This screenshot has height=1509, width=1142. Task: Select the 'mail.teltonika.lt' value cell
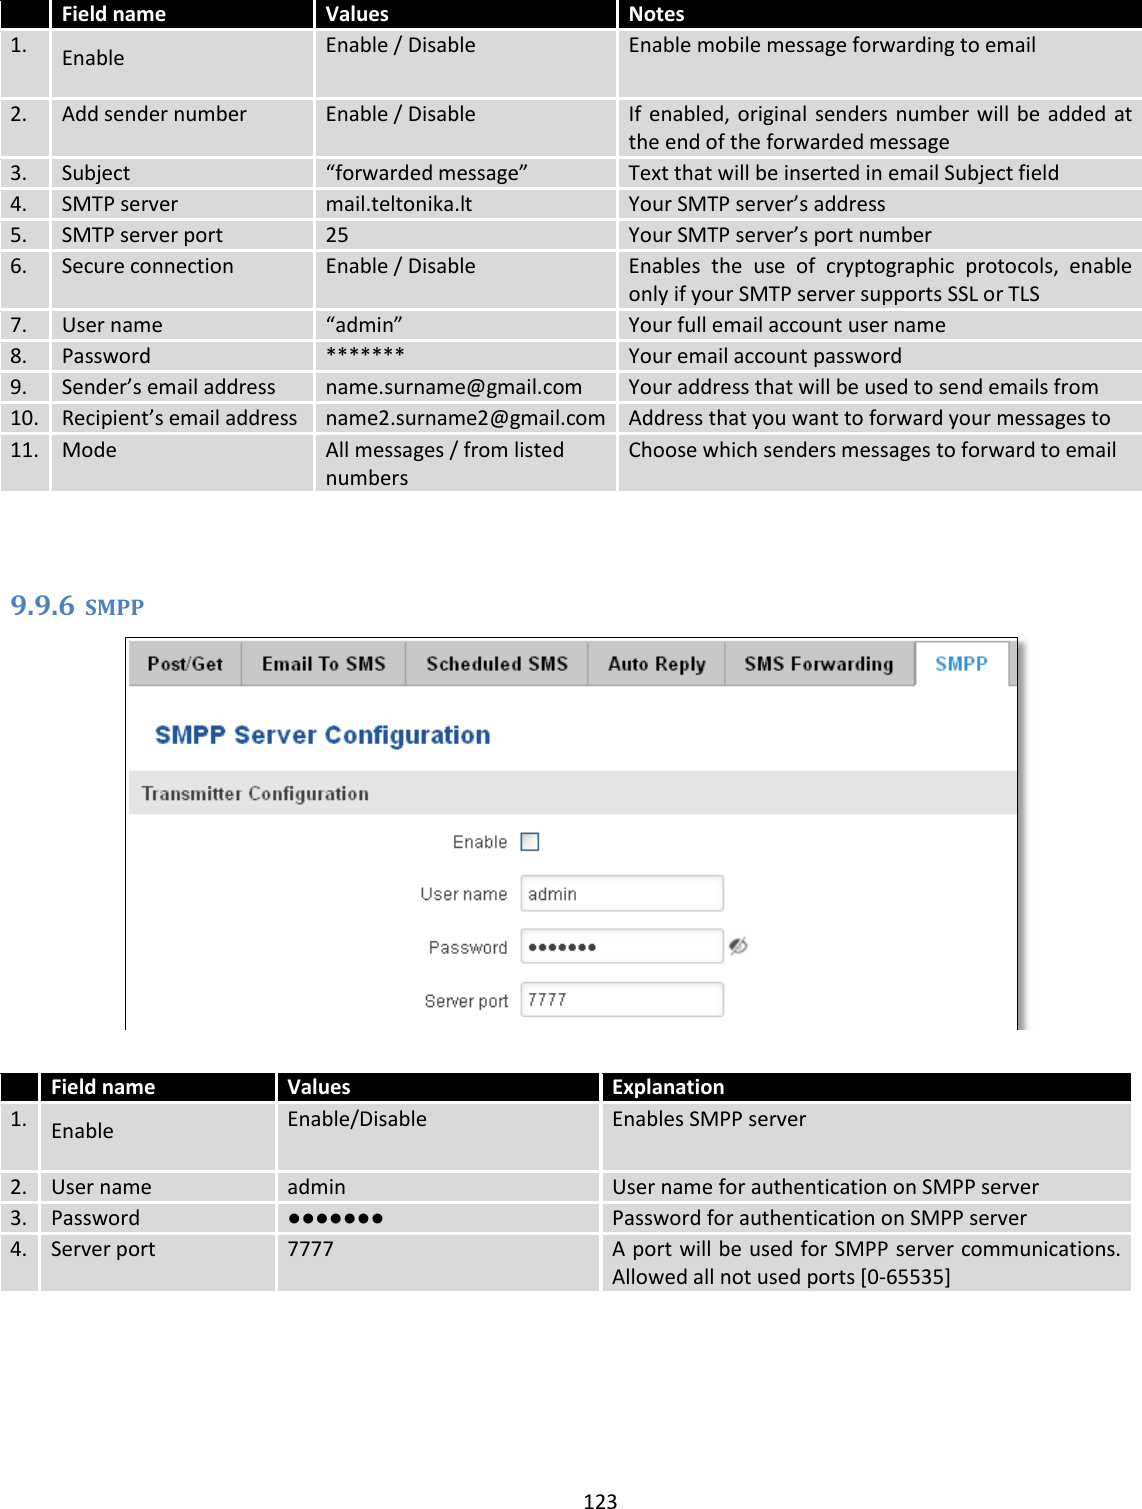465,204
